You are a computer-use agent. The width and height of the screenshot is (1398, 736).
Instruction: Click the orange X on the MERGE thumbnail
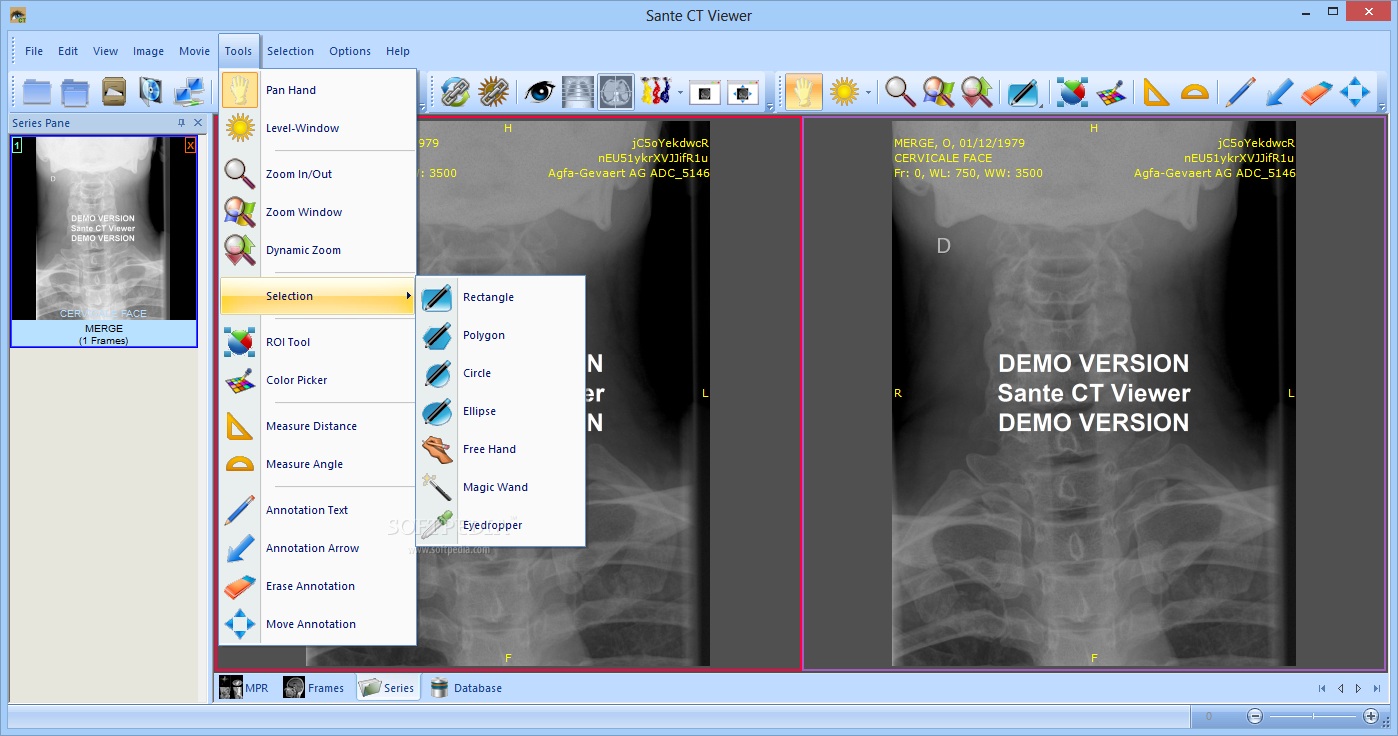[190, 146]
